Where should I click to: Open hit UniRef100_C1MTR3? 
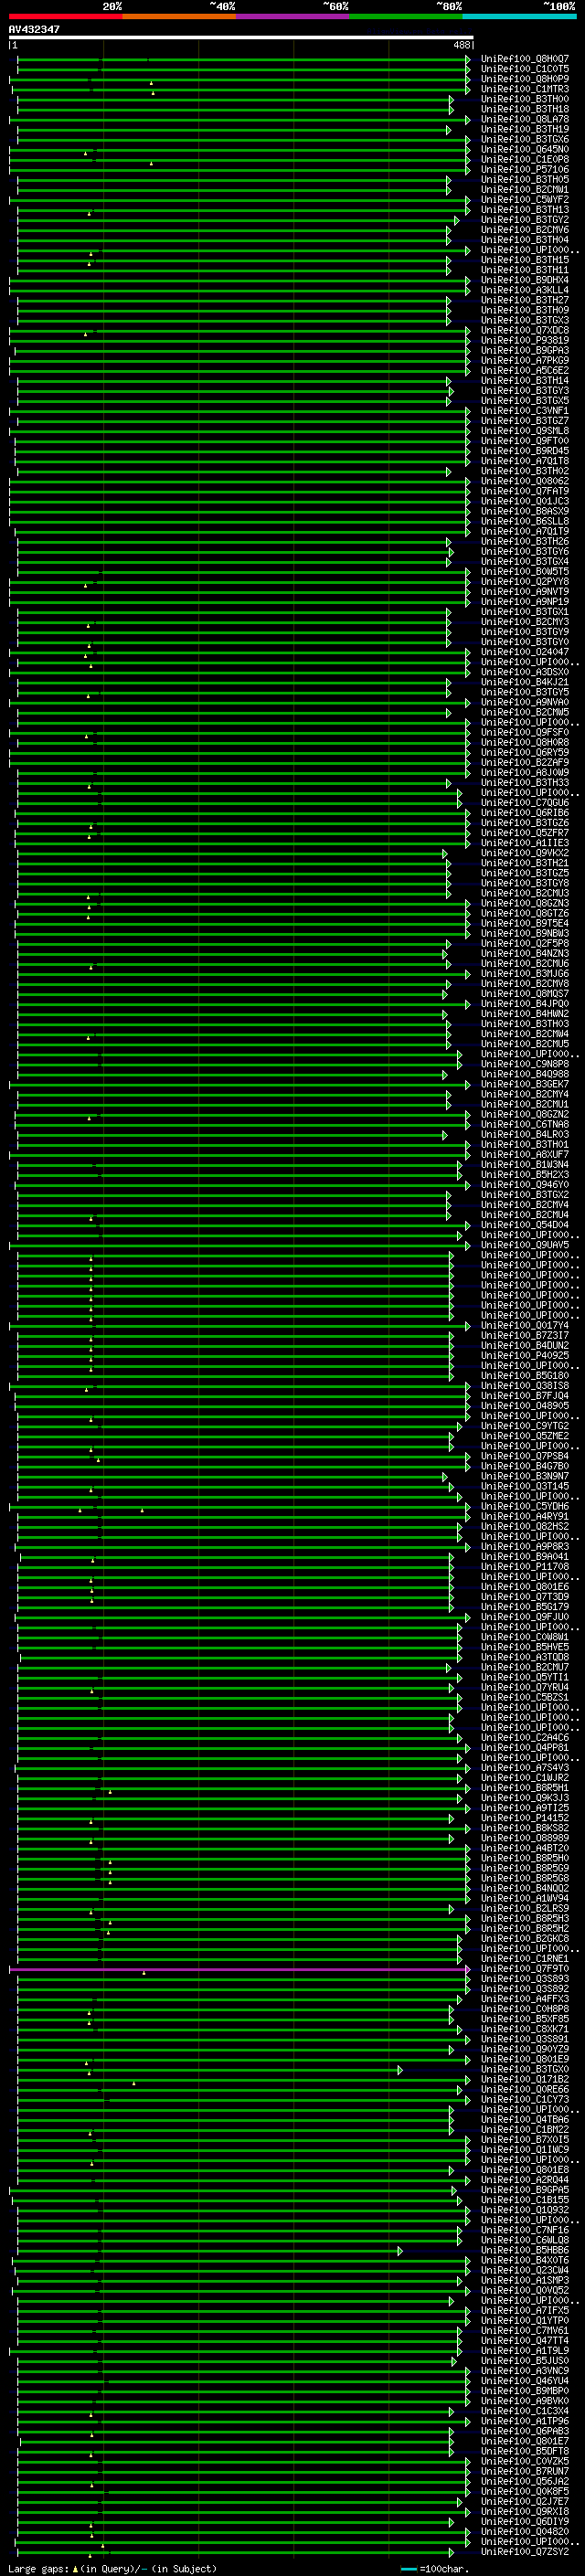525,89
